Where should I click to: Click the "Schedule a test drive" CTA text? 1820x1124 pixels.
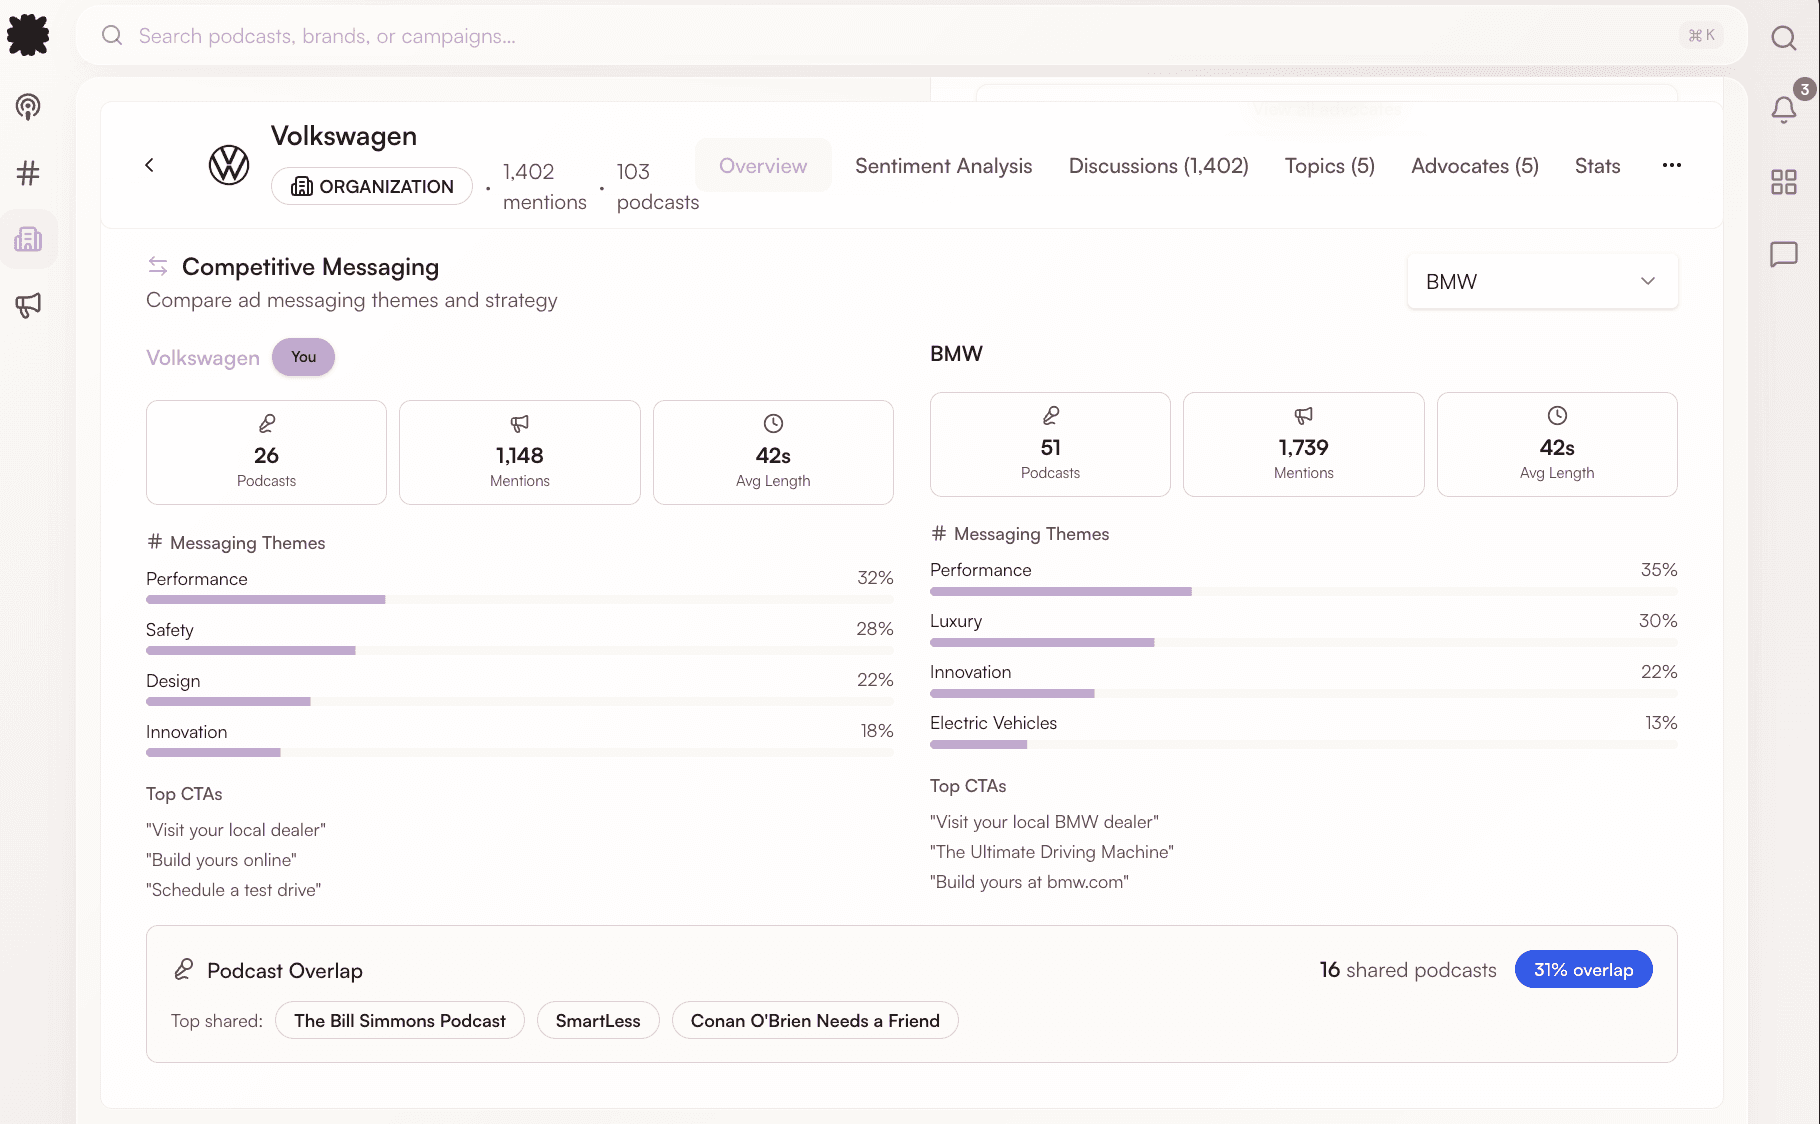pyautogui.click(x=234, y=890)
